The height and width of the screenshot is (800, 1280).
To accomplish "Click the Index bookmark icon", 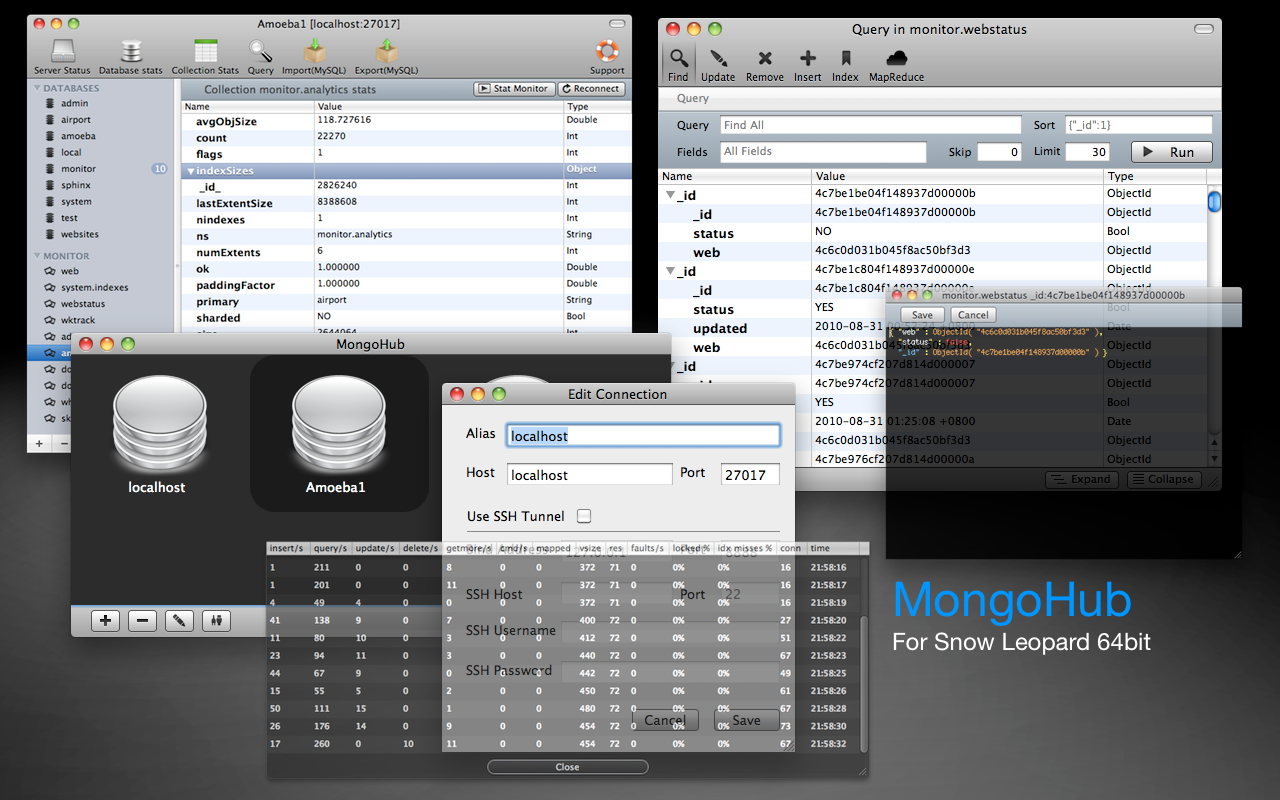I will (x=845, y=59).
